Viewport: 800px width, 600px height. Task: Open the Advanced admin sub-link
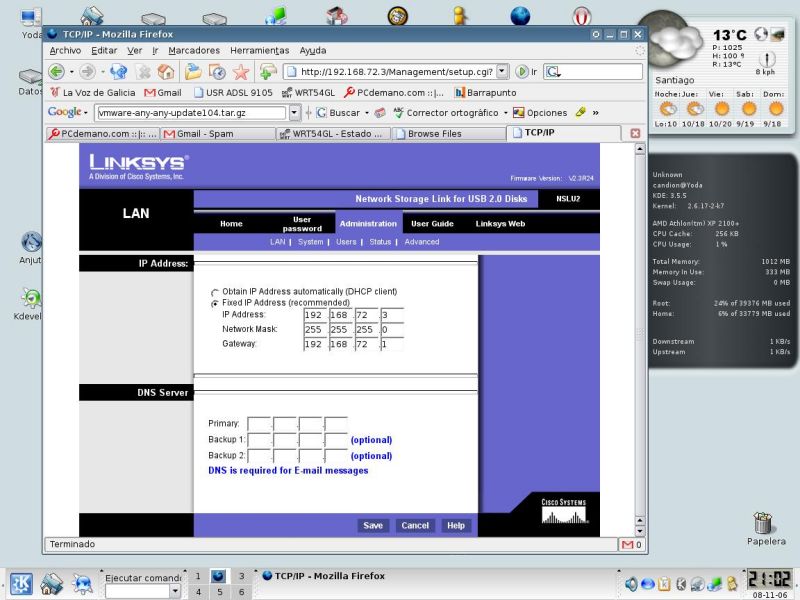[421, 242]
